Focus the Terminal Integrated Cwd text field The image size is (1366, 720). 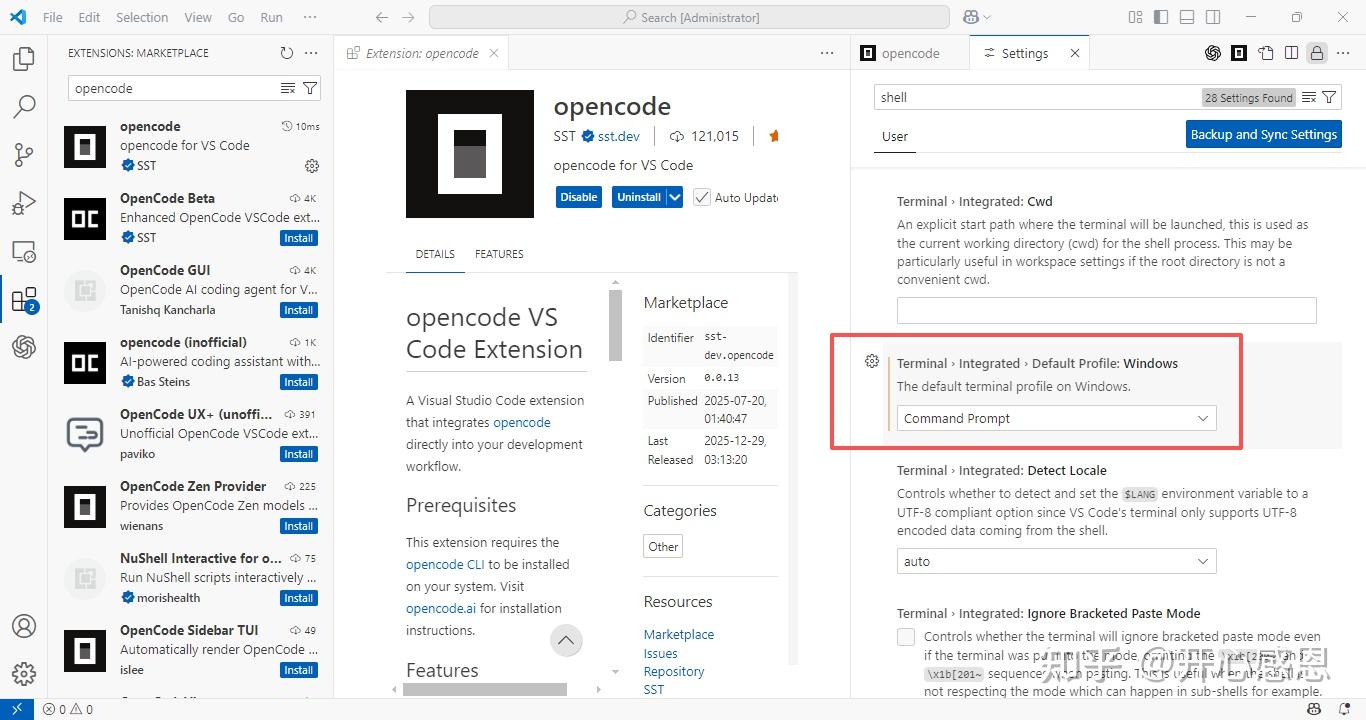pos(1106,310)
